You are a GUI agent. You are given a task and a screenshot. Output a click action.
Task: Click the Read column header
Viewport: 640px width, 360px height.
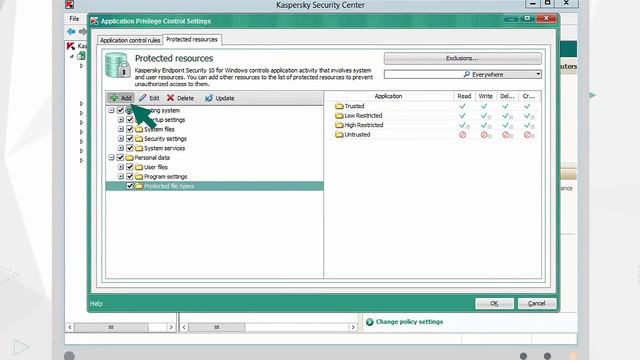[x=464, y=96]
